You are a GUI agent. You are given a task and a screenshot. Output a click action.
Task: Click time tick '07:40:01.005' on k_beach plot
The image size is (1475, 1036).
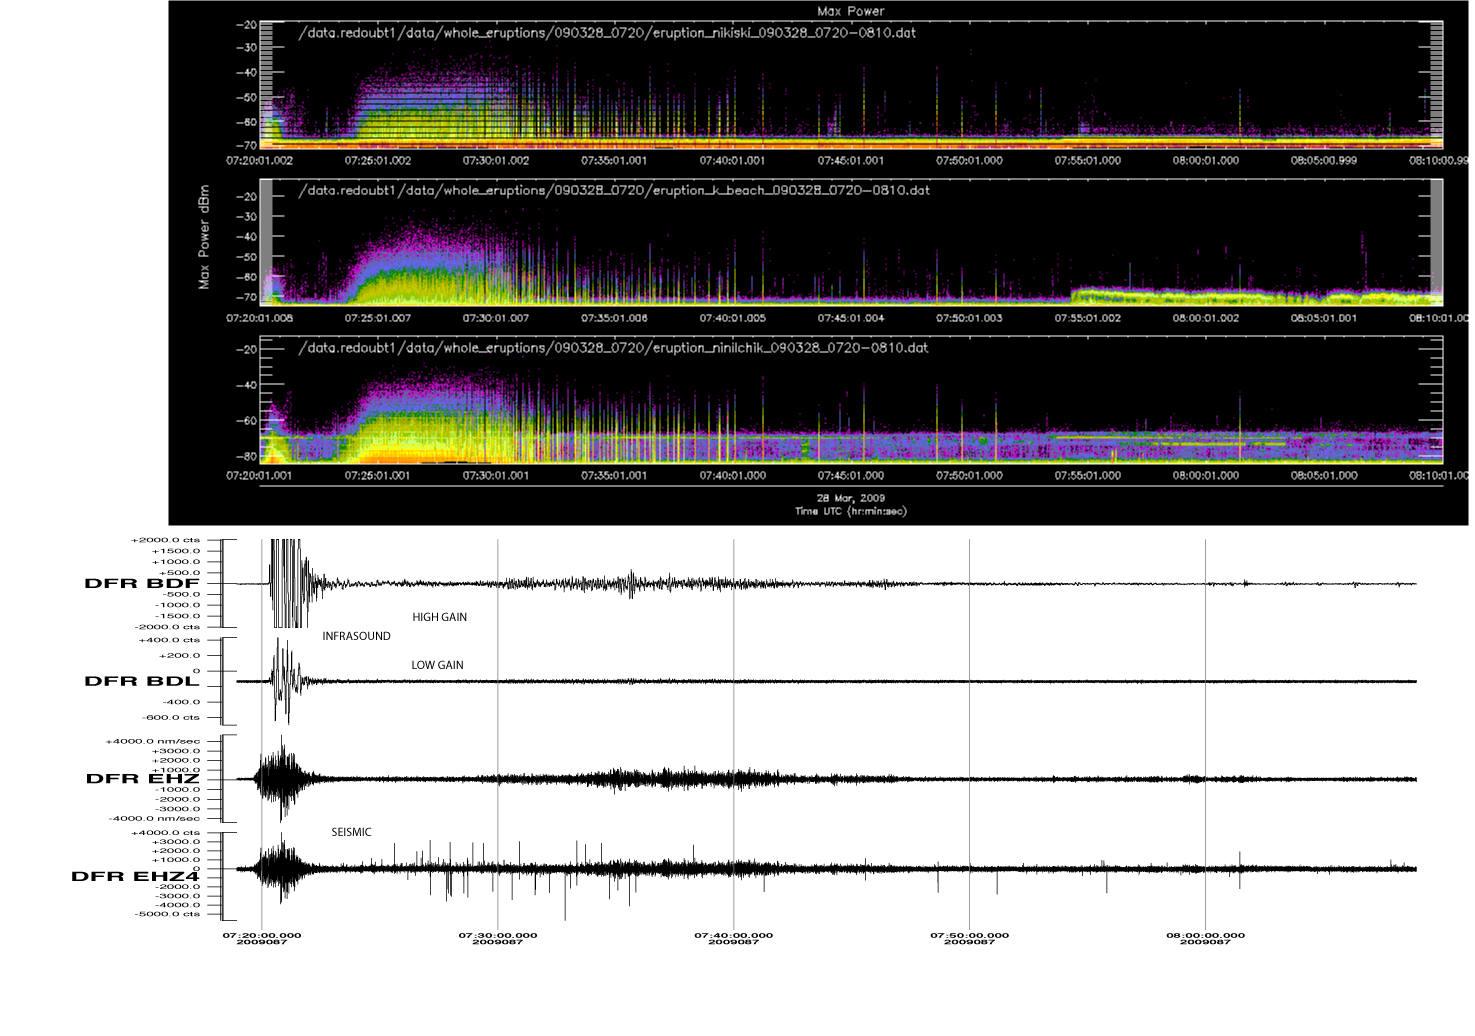coord(733,318)
